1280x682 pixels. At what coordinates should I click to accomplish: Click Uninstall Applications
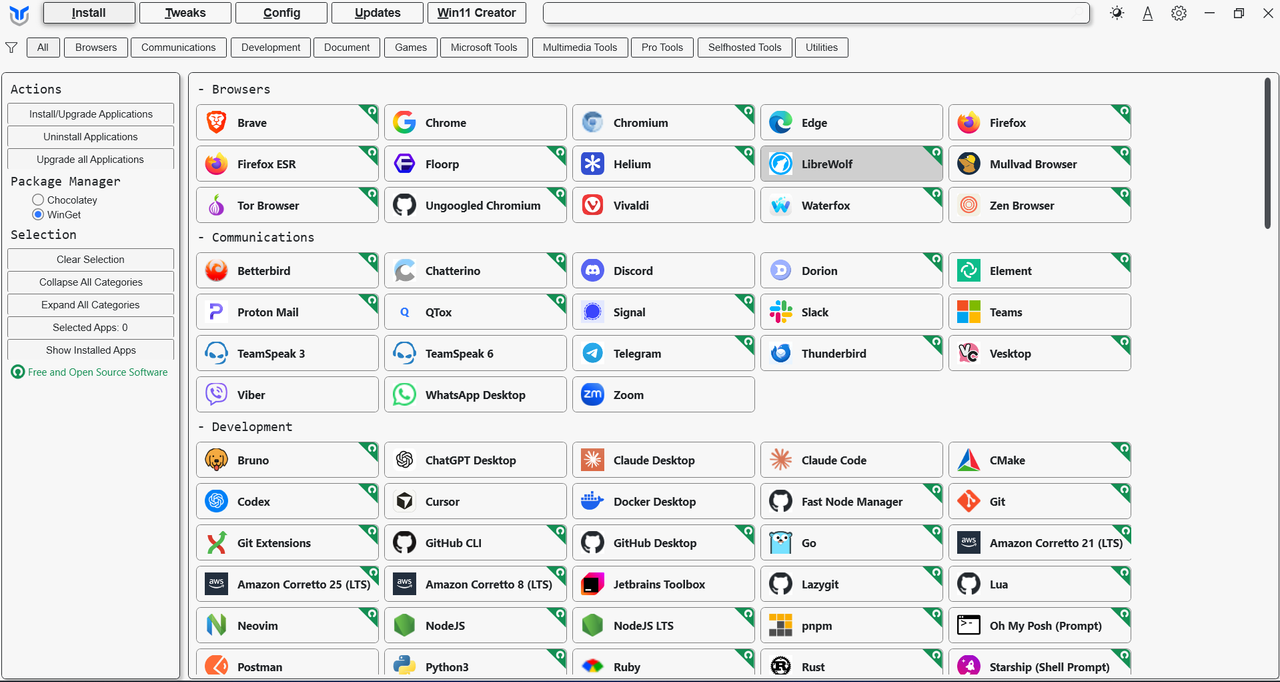point(91,137)
